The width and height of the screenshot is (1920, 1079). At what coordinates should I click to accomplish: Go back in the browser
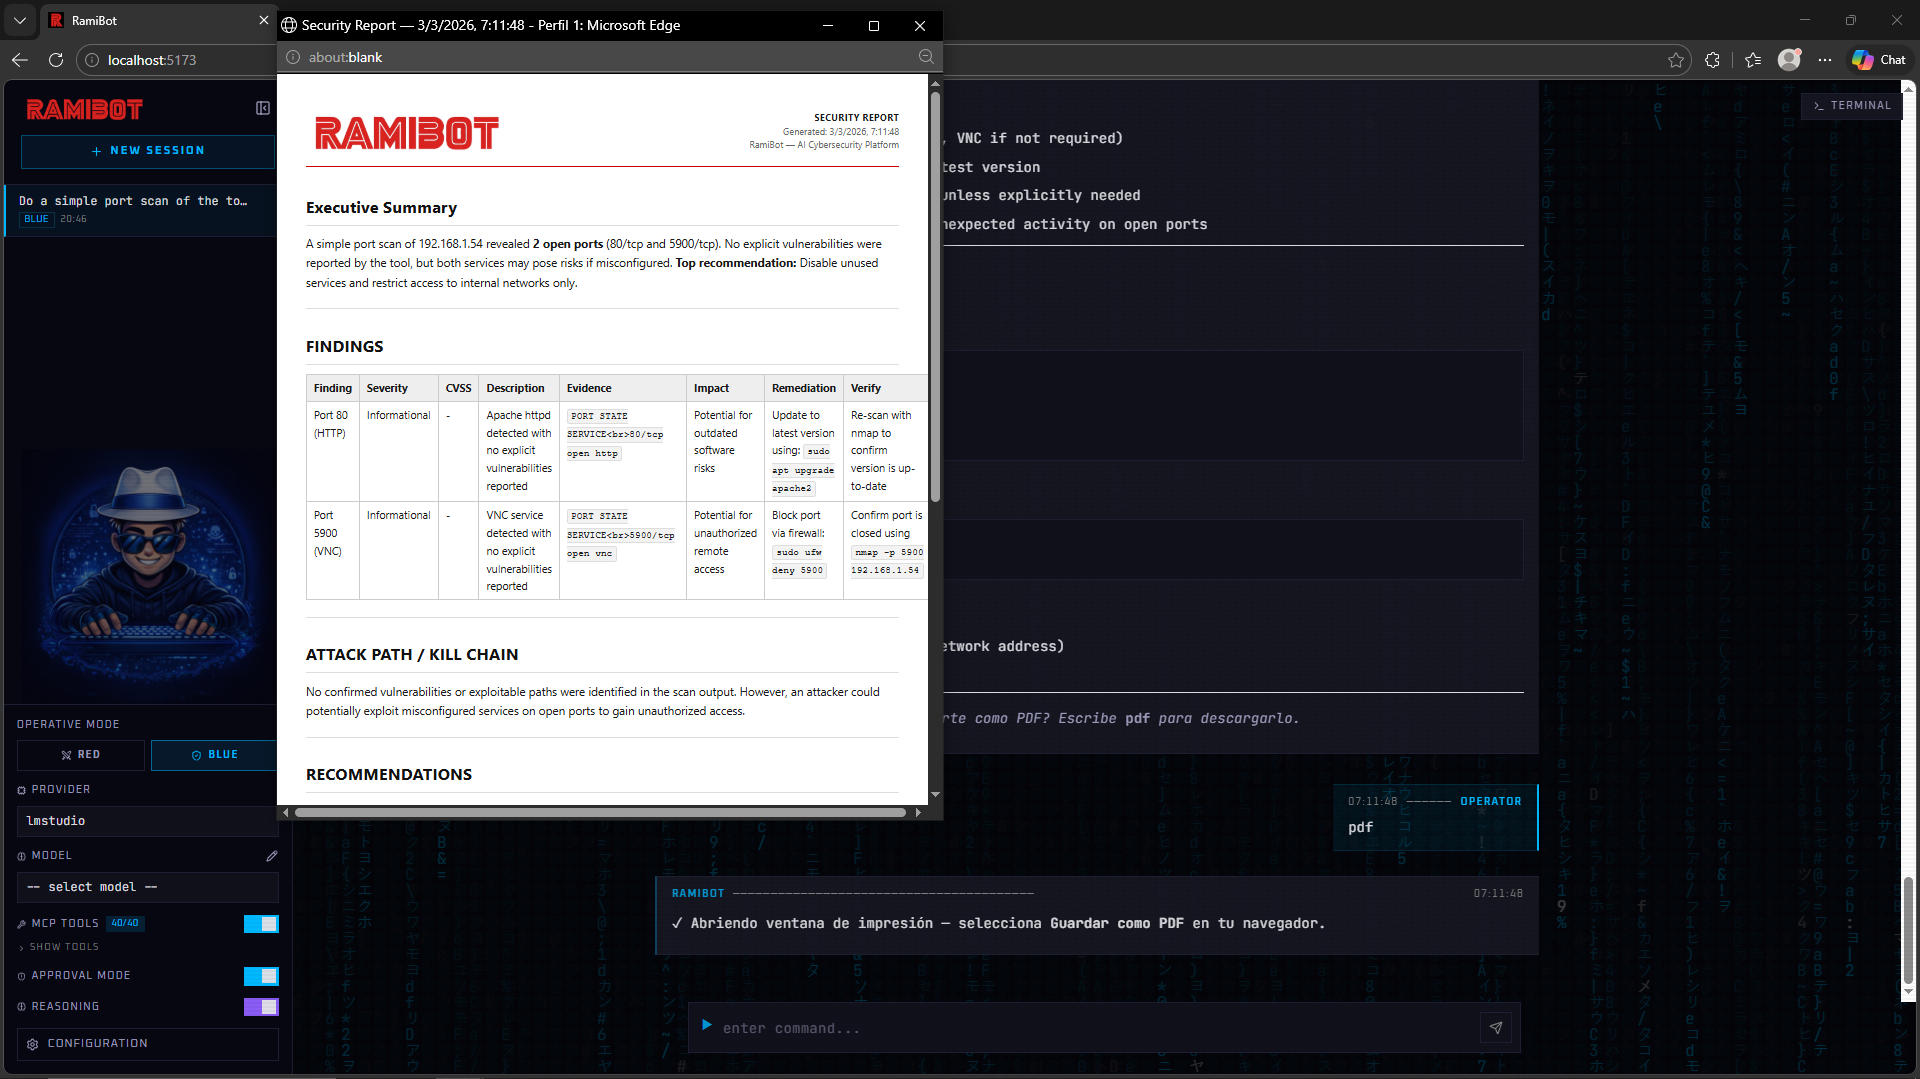point(20,60)
